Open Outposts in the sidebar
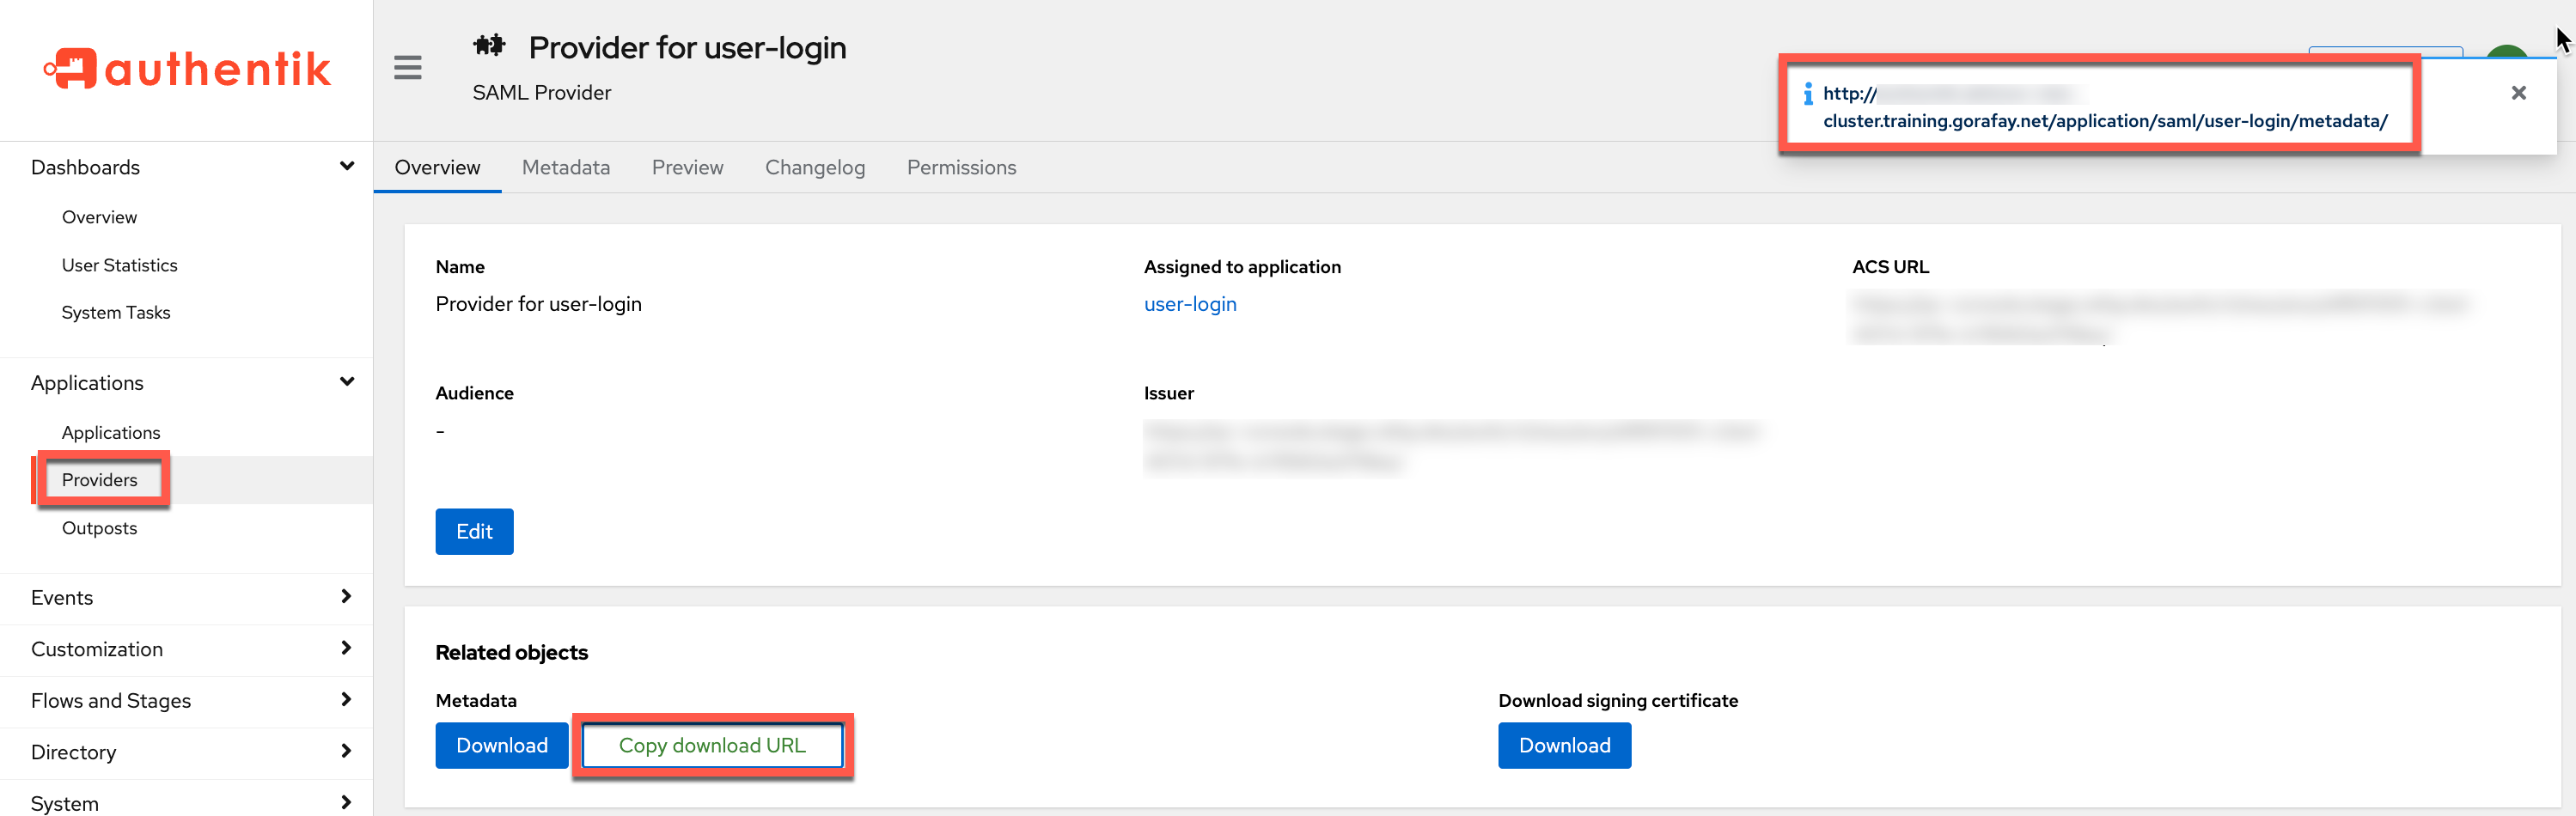Image resolution: width=2576 pixels, height=816 pixels. [99, 528]
